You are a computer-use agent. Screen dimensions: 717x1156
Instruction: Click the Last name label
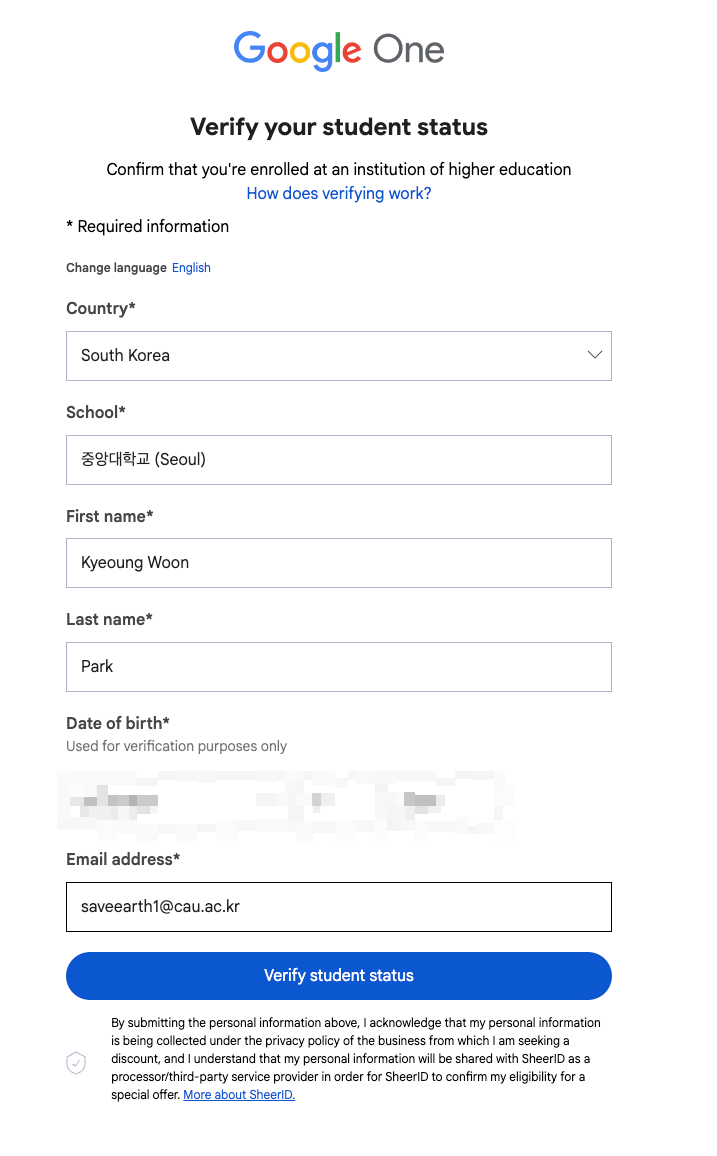[109, 619]
